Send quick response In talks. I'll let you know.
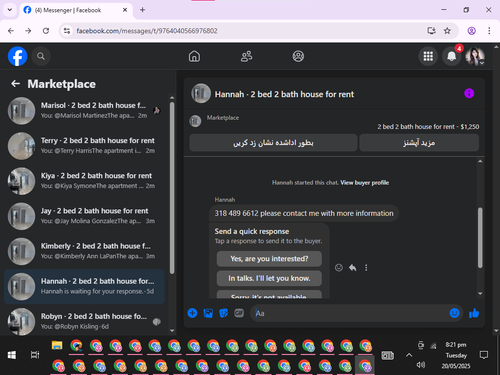Screen dimensions: 500x375 point(269,278)
